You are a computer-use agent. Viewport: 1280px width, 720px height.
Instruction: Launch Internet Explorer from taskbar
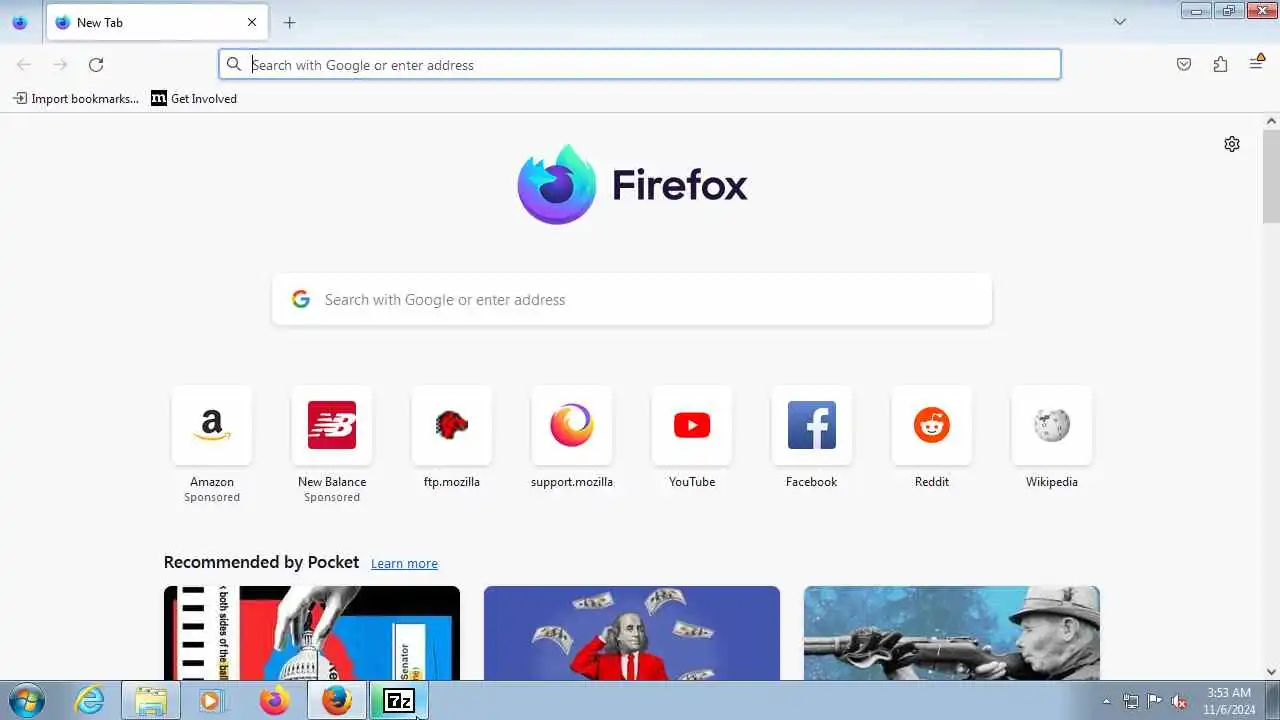[x=90, y=701]
